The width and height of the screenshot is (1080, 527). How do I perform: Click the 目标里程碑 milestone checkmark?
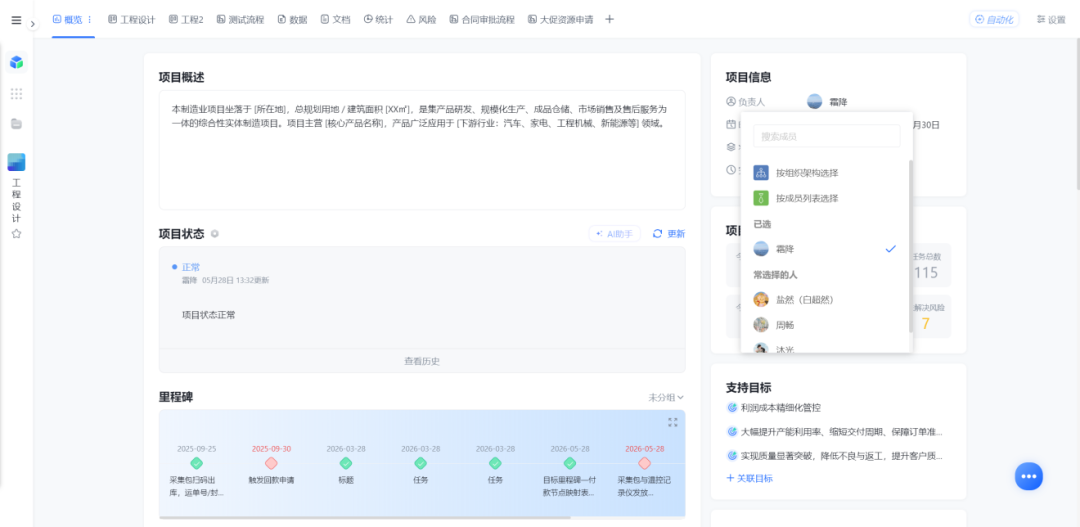pos(570,463)
